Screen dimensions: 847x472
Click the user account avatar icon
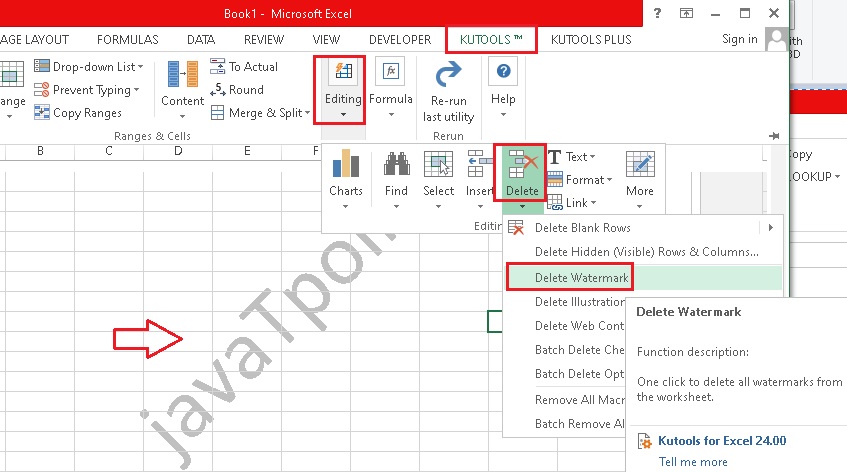pos(777,40)
